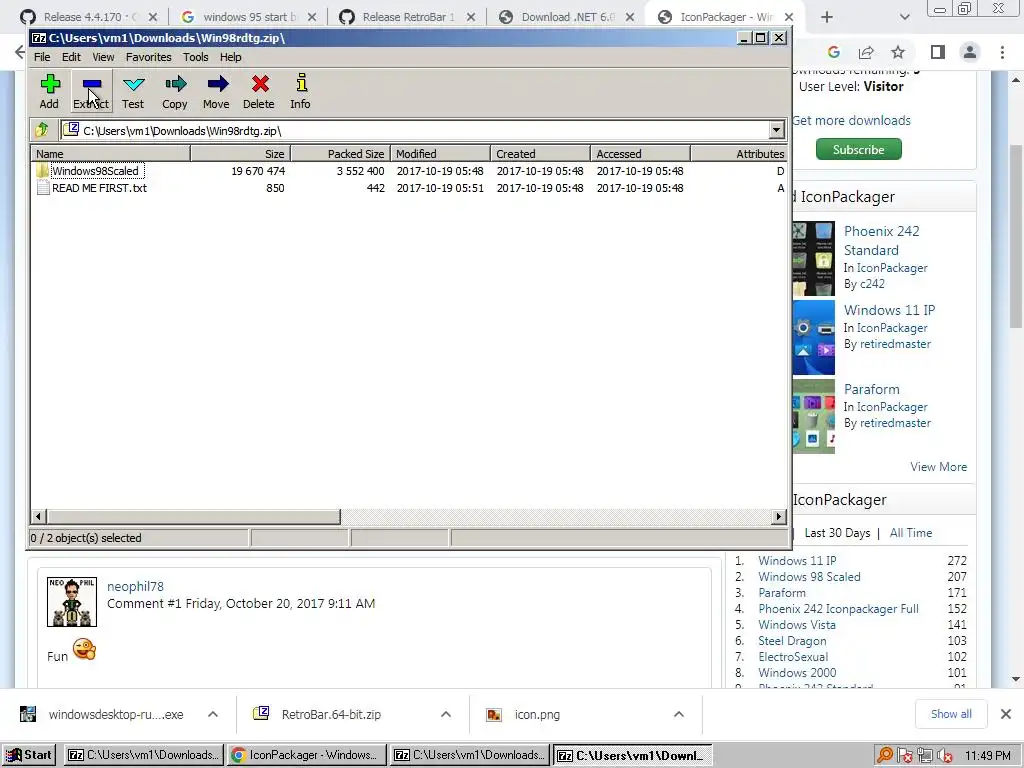Open the Windows 11 IP sidebar link
The image size is (1024, 768).
[889, 310]
